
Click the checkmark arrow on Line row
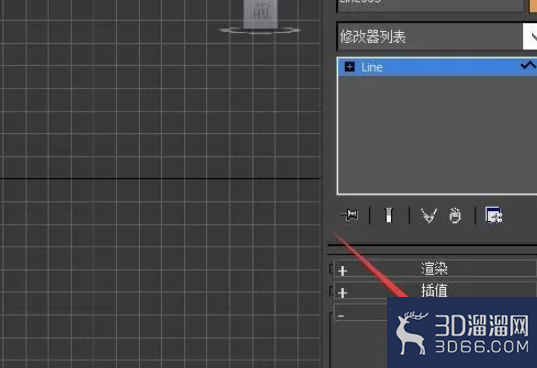coord(528,65)
